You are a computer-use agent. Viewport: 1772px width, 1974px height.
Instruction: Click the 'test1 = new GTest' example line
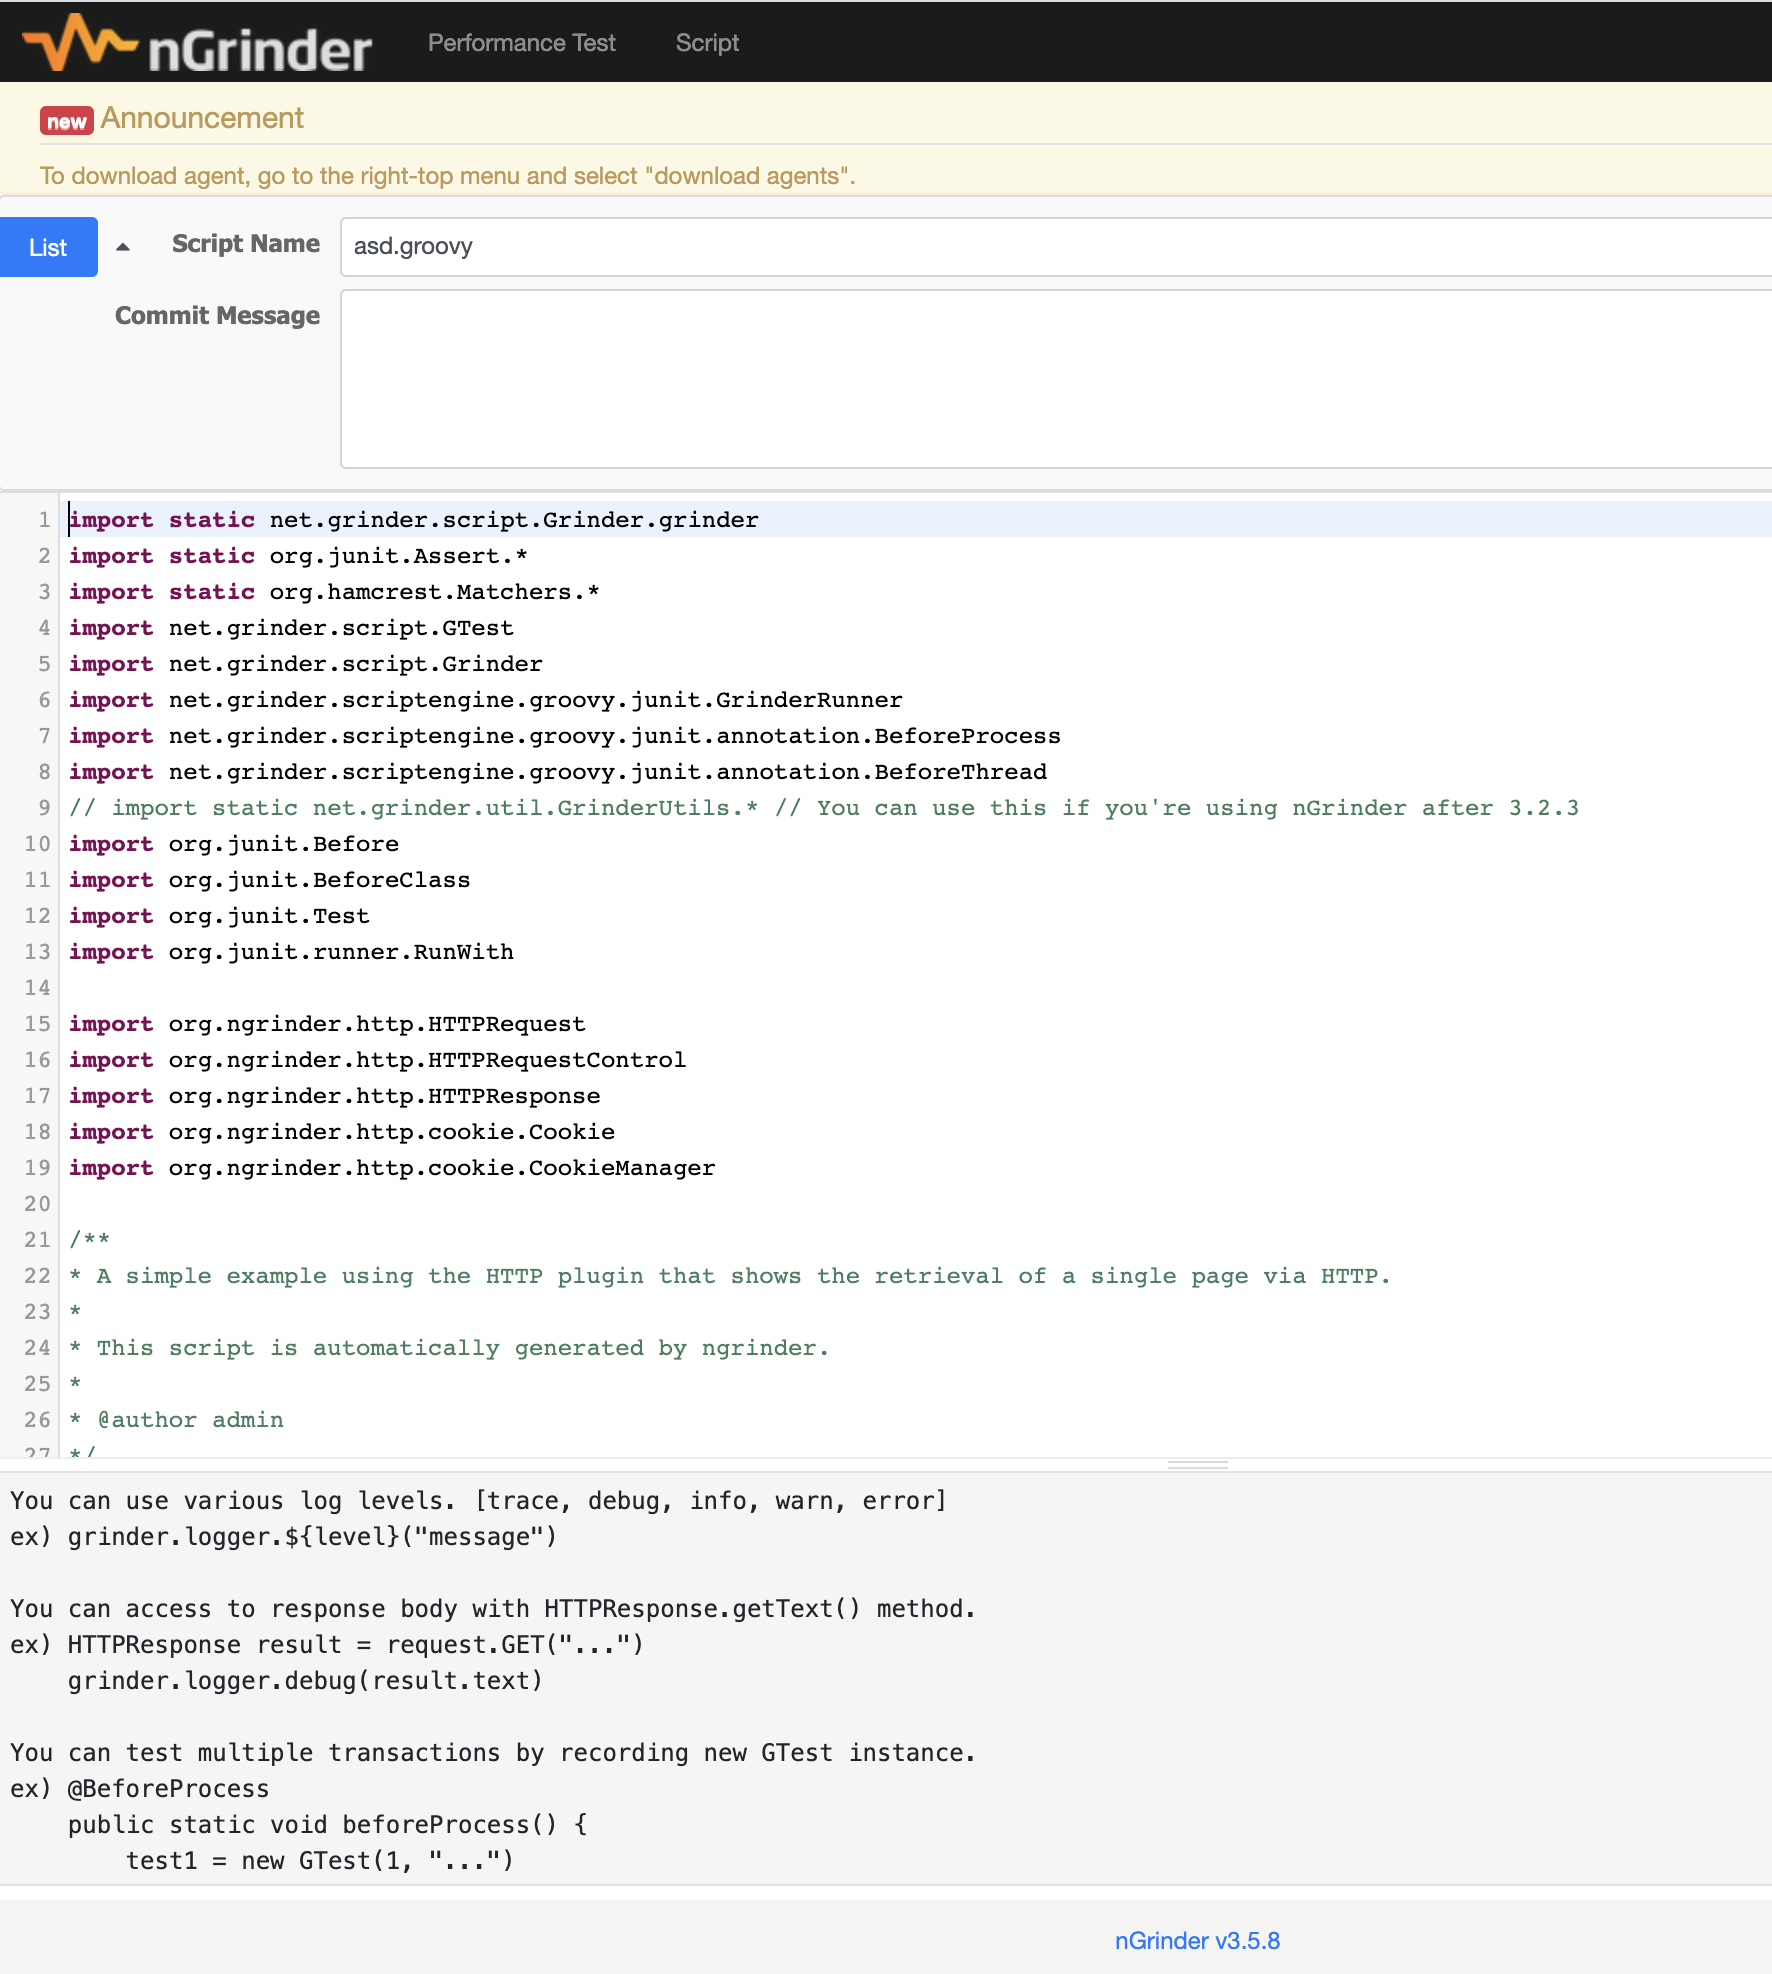pos(320,1861)
